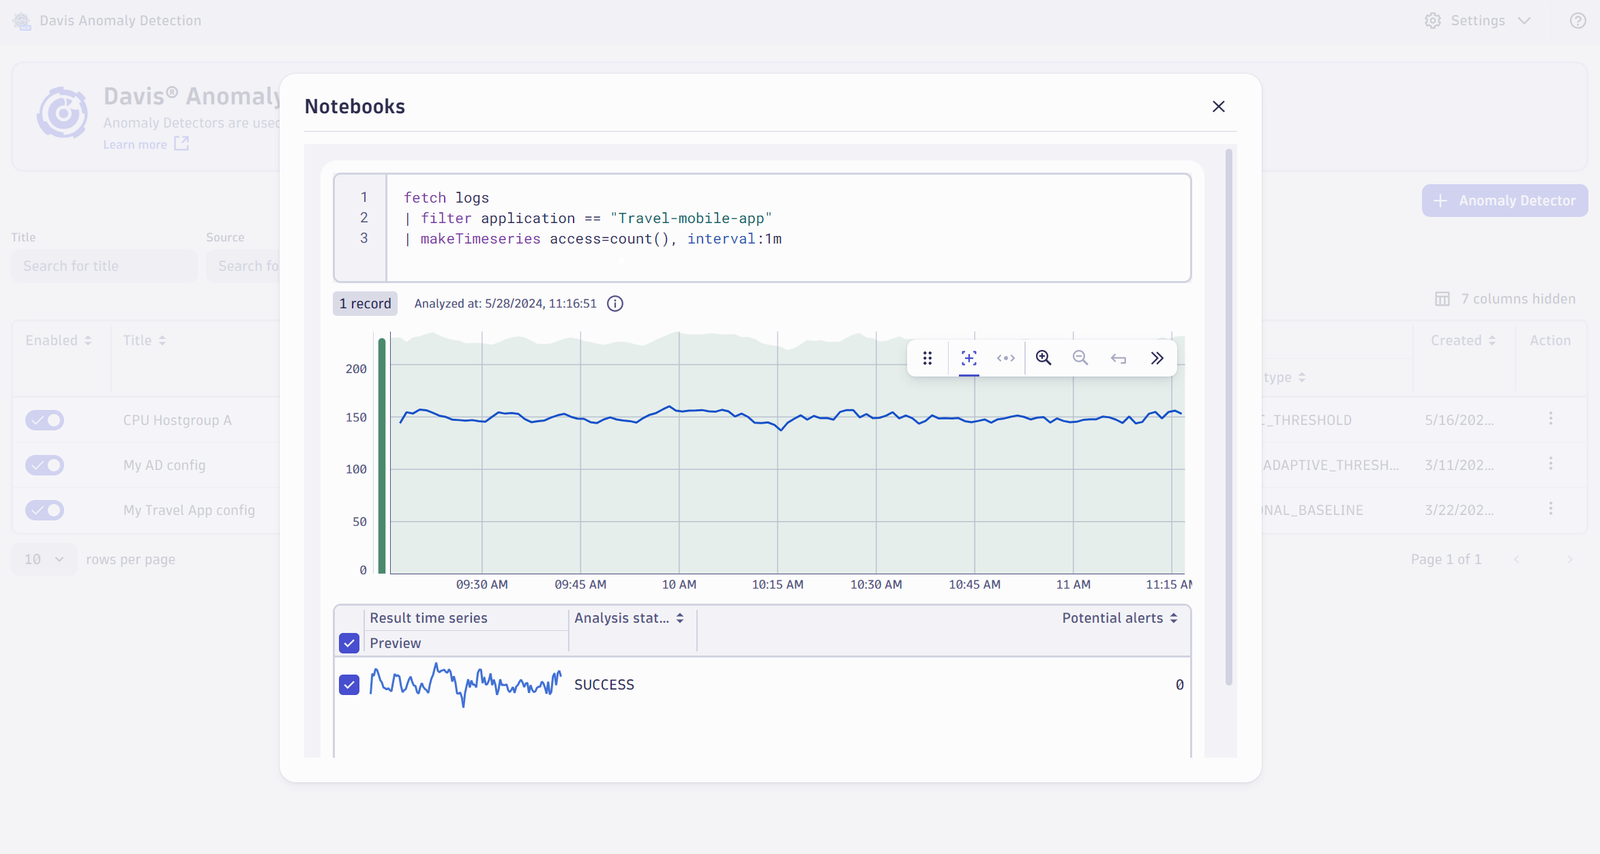Activate the zoom-to-selection chart tool
This screenshot has height=854, width=1600.
pos(969,358)
